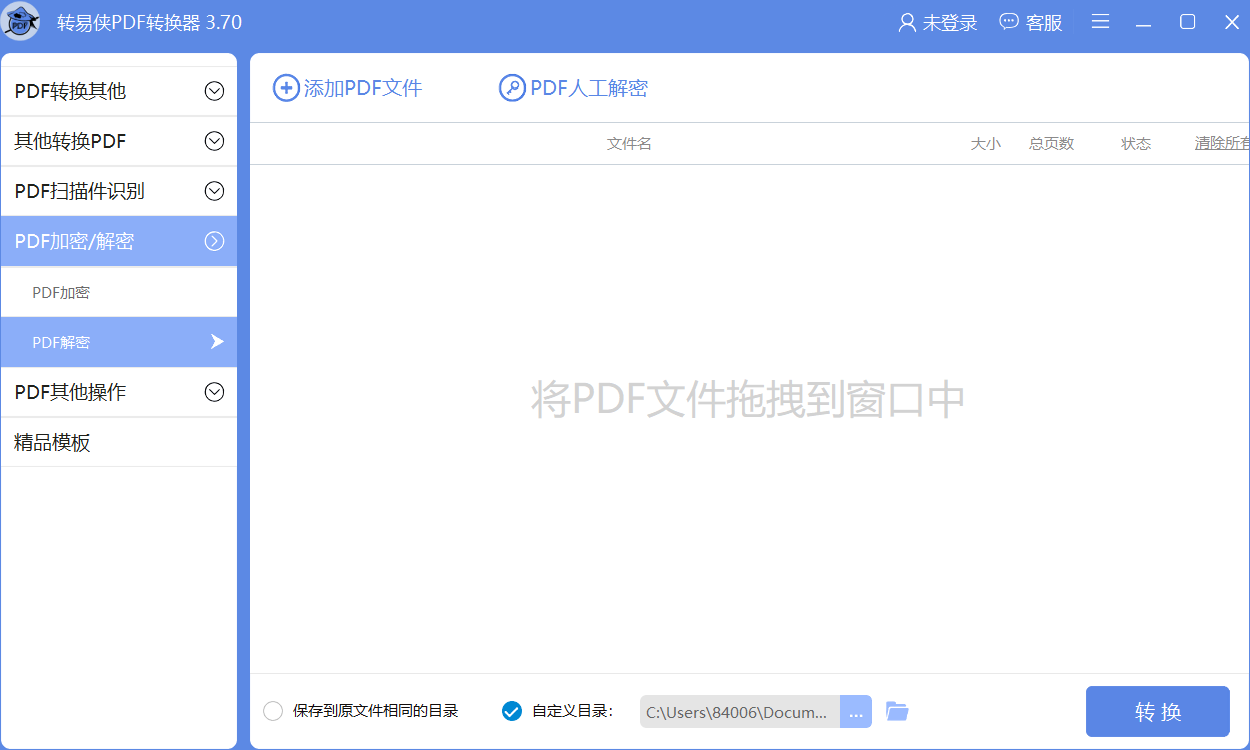The image size is (1250, 750).
Task: Click the key icon for PDF人工解密
Action: click(512, 88)
